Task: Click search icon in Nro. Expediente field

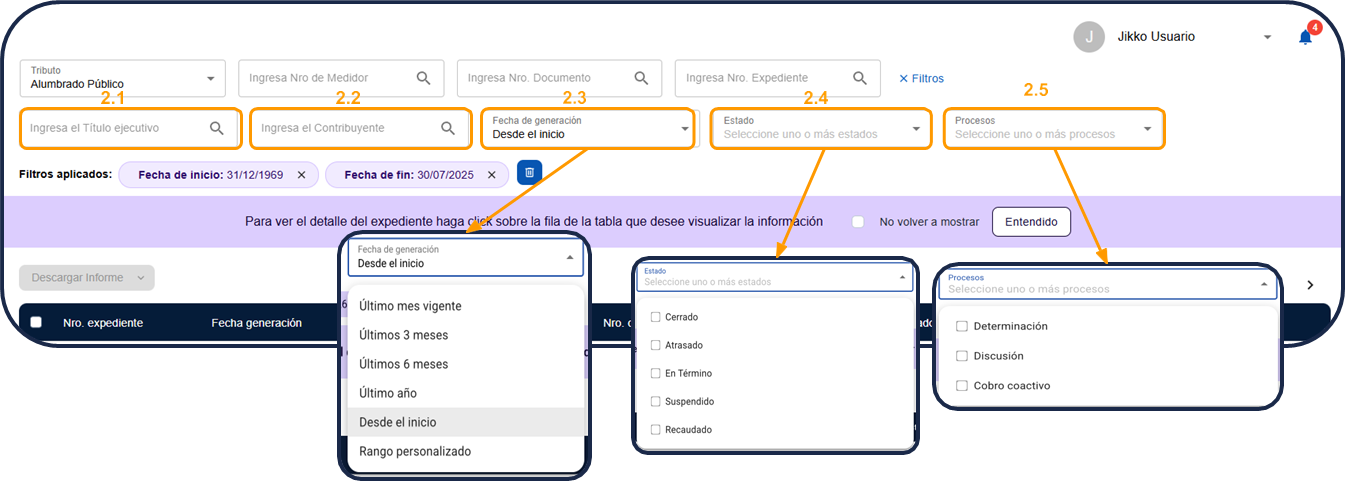Action: point(859,78)
